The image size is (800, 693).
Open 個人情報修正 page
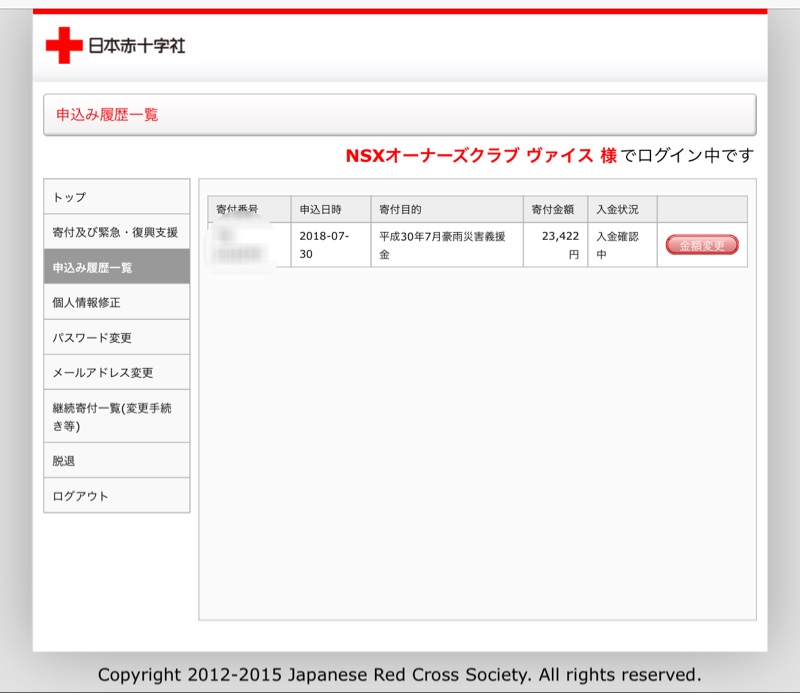(117, 302)
